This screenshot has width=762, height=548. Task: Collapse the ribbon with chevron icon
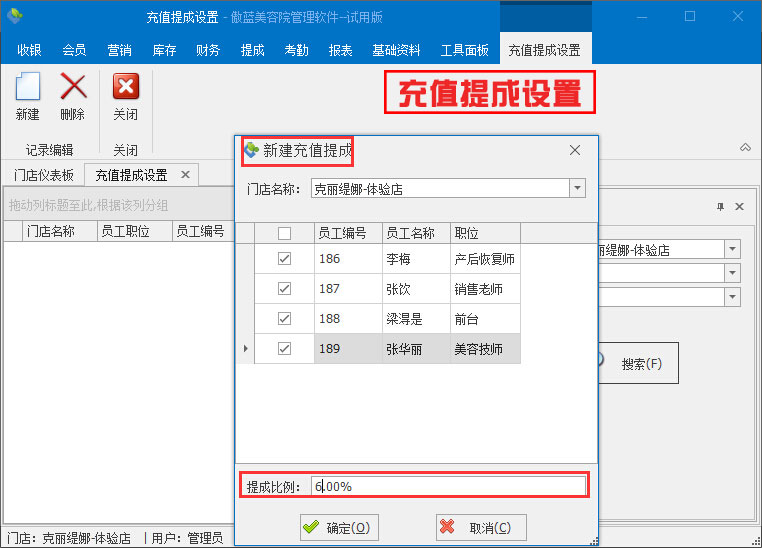[745, 147]
